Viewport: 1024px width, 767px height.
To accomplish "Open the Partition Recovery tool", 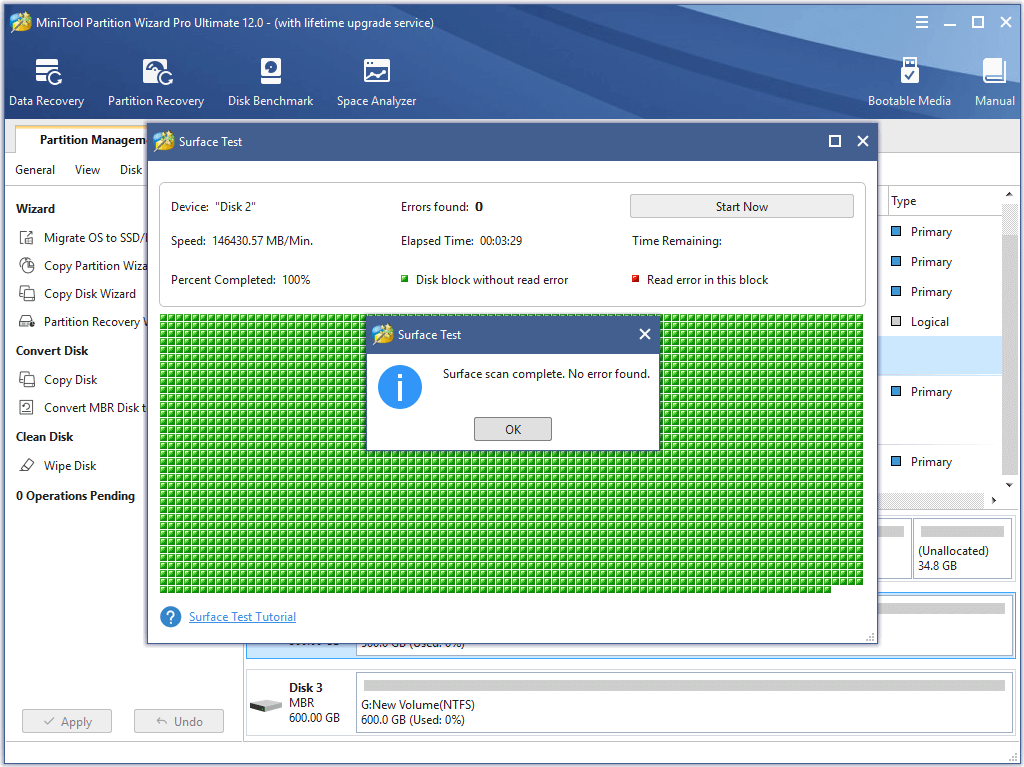I will tap(156, 80).
